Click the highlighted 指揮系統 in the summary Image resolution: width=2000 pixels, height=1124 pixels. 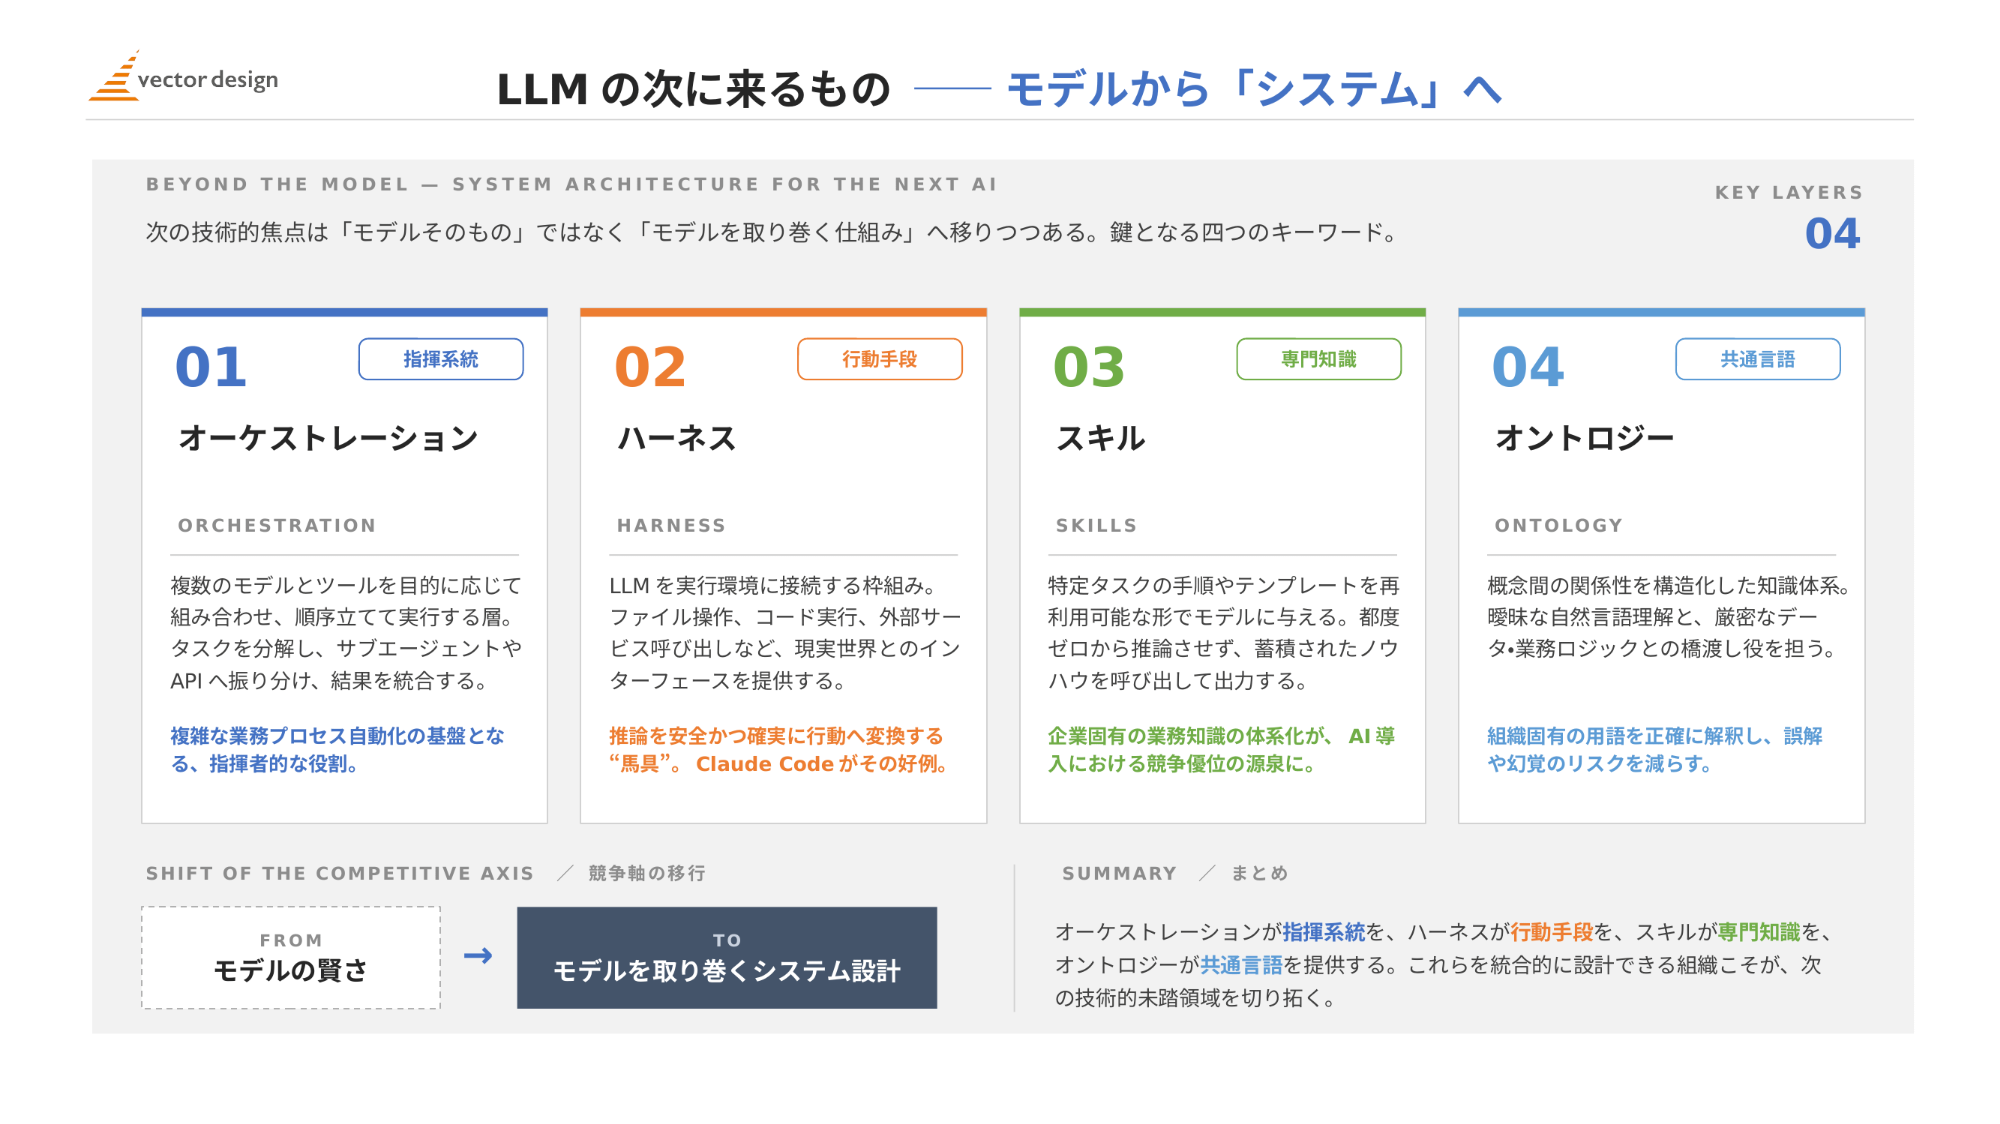(x=1324, y=932)
